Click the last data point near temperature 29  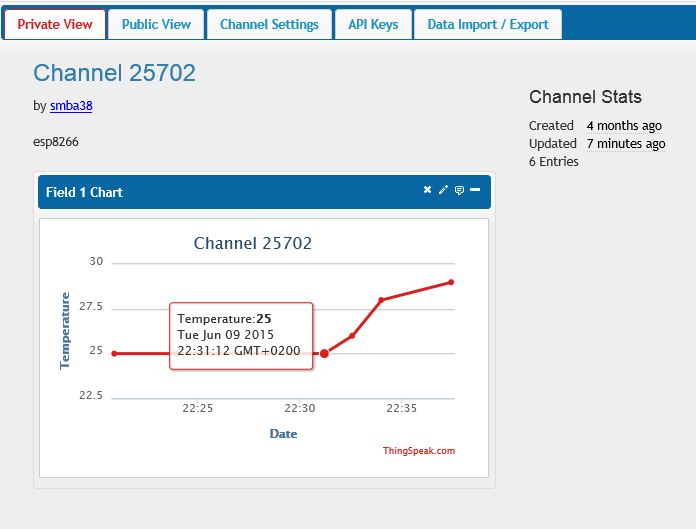click(x=451, y=282)
